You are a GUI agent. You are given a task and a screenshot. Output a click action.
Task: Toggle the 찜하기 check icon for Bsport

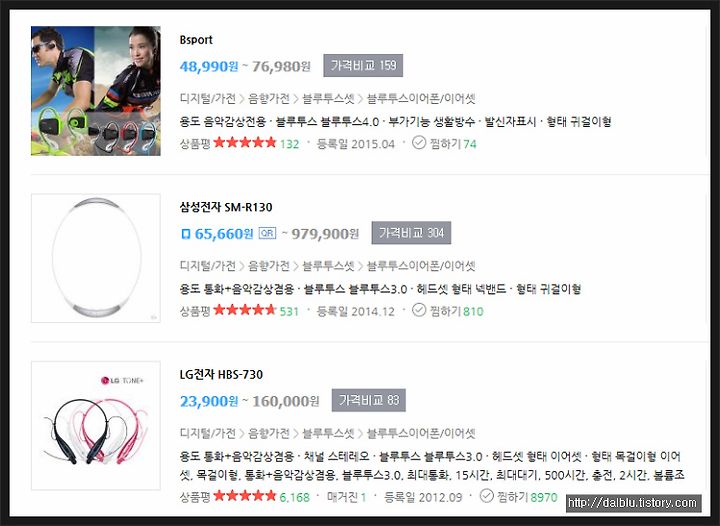tap(419, 143)
